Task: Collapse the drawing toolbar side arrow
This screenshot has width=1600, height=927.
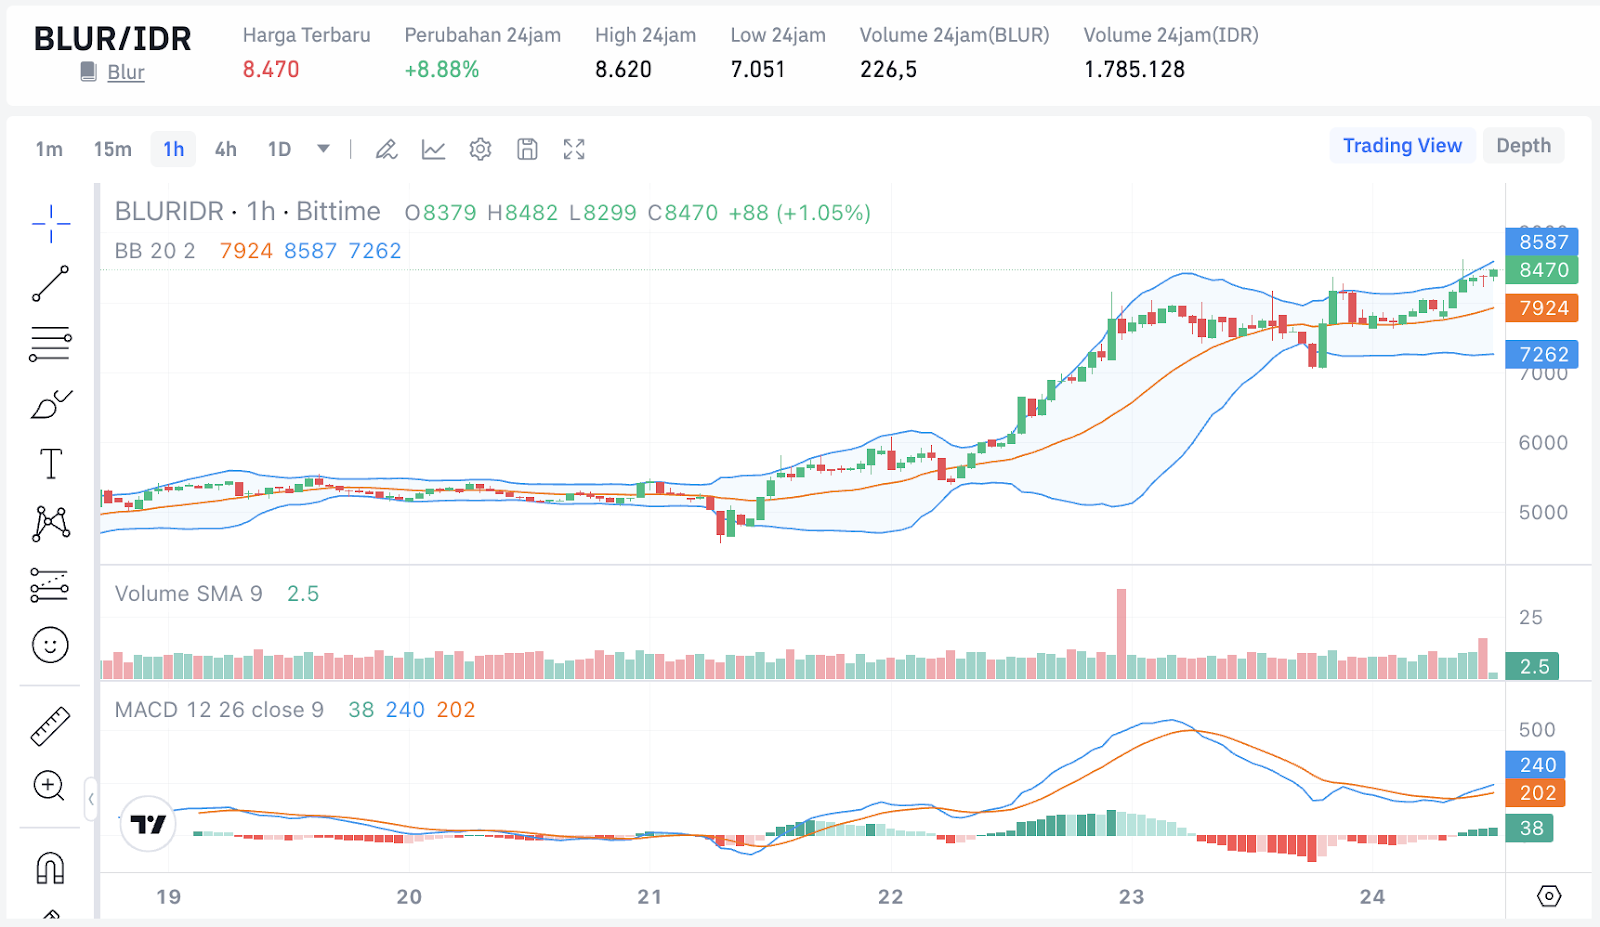Action: pyautogui.click(x=91, y=799)
